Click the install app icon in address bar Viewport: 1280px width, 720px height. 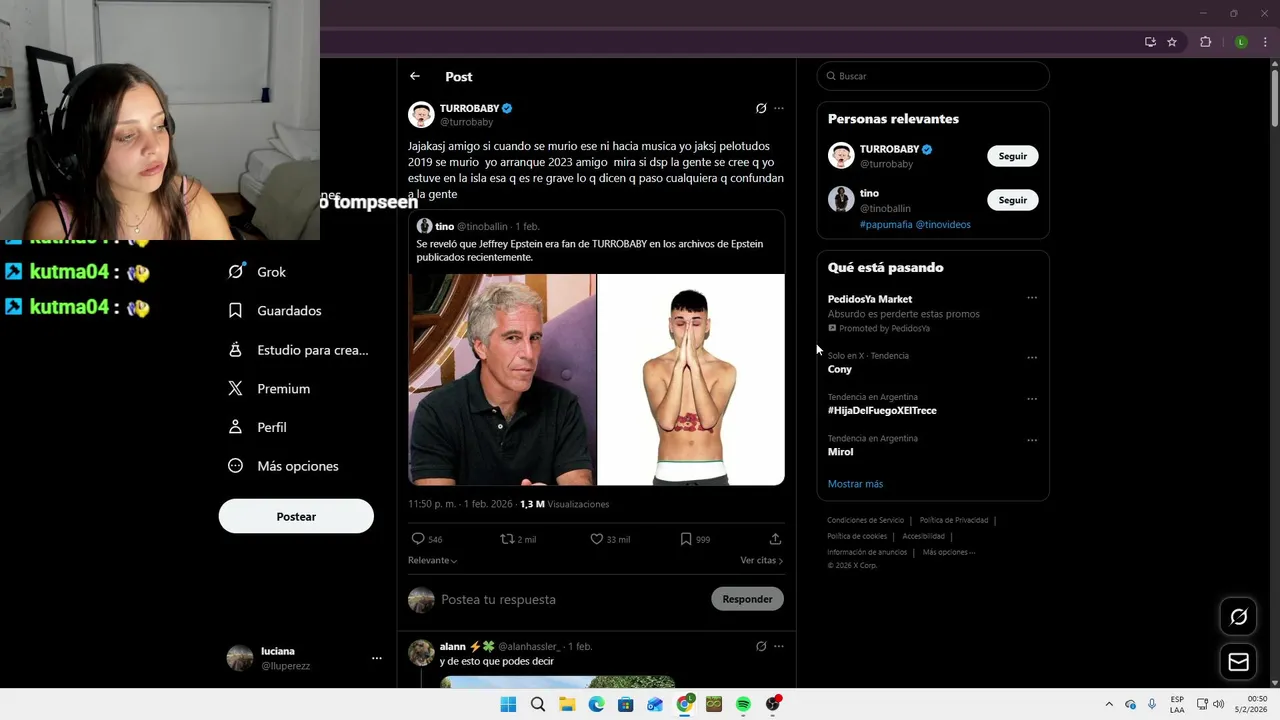(1150, 42)
